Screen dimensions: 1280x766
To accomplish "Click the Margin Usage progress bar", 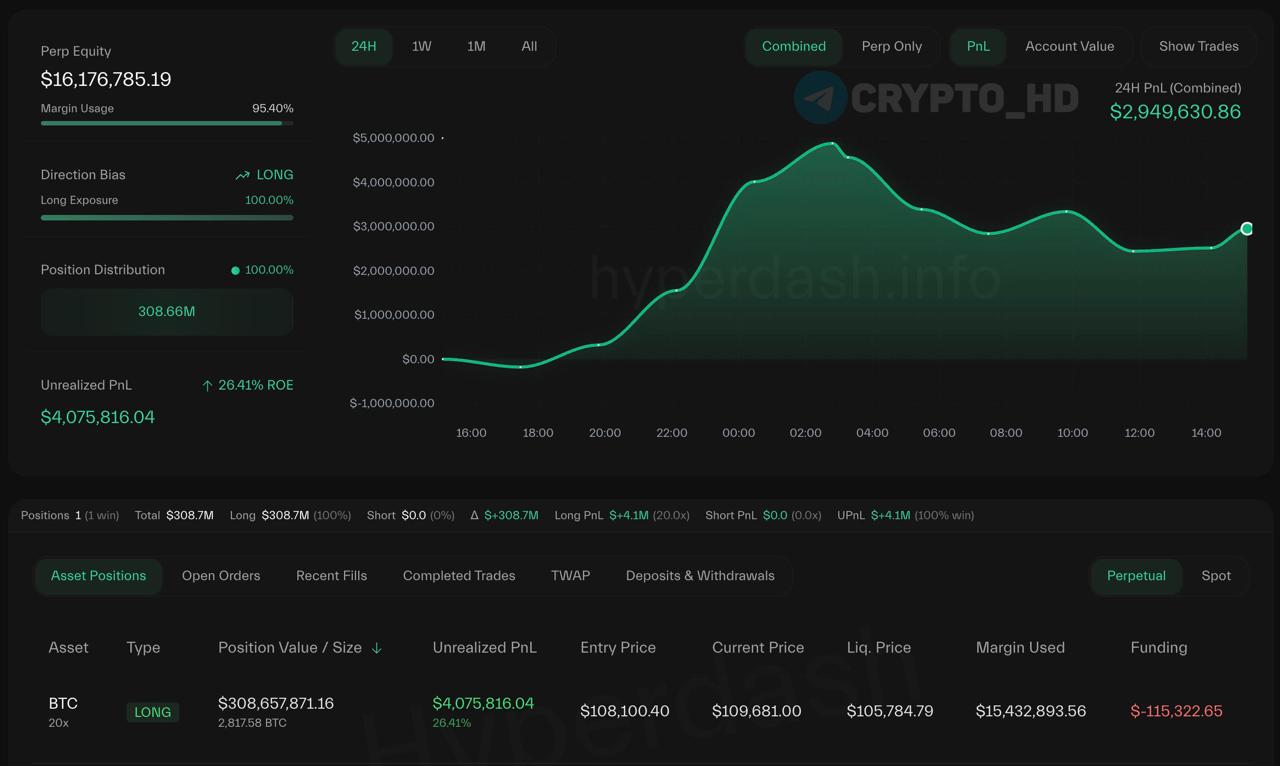I will 167,123.
